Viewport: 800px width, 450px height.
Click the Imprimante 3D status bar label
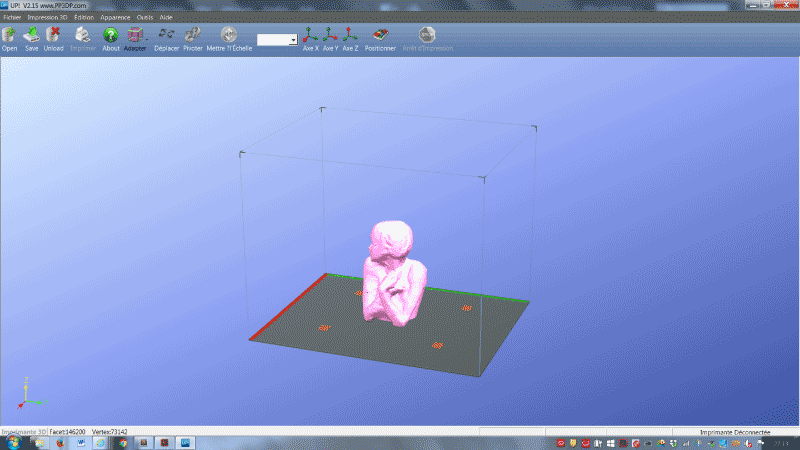(23, 432)
